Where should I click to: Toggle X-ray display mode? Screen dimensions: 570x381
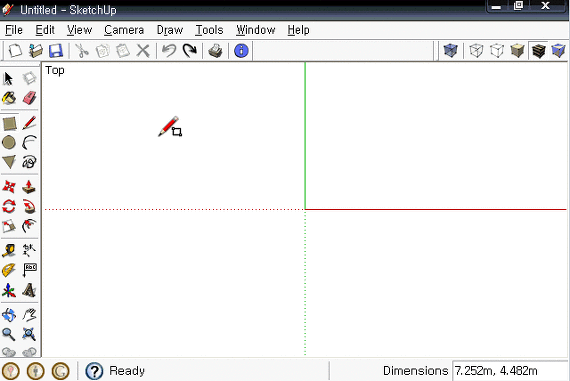click(450, 51)
